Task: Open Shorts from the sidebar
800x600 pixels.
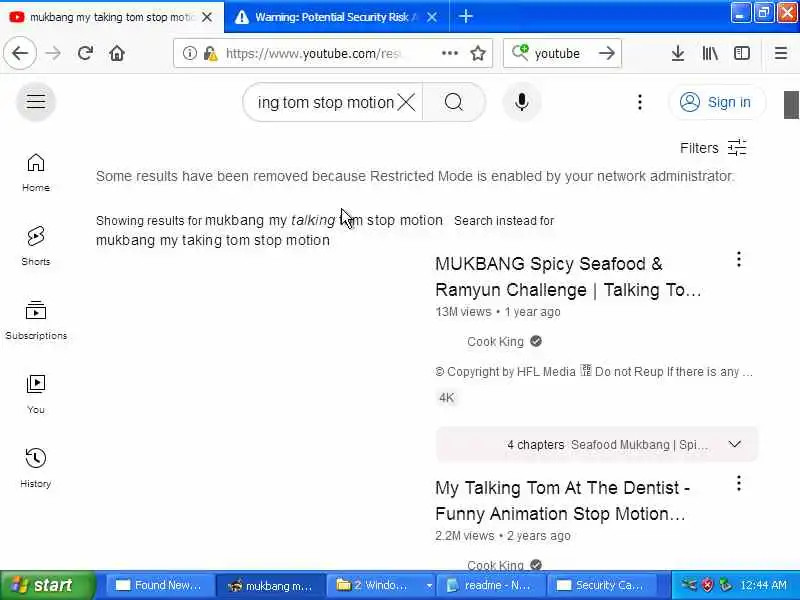Action: tap(36, 246)
